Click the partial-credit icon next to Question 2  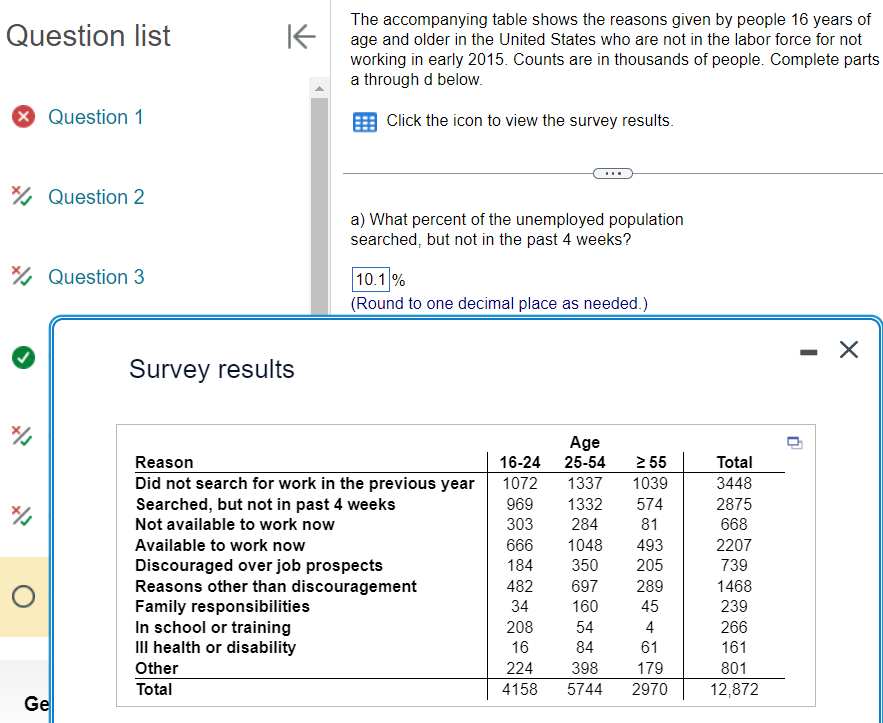point(22,197)
